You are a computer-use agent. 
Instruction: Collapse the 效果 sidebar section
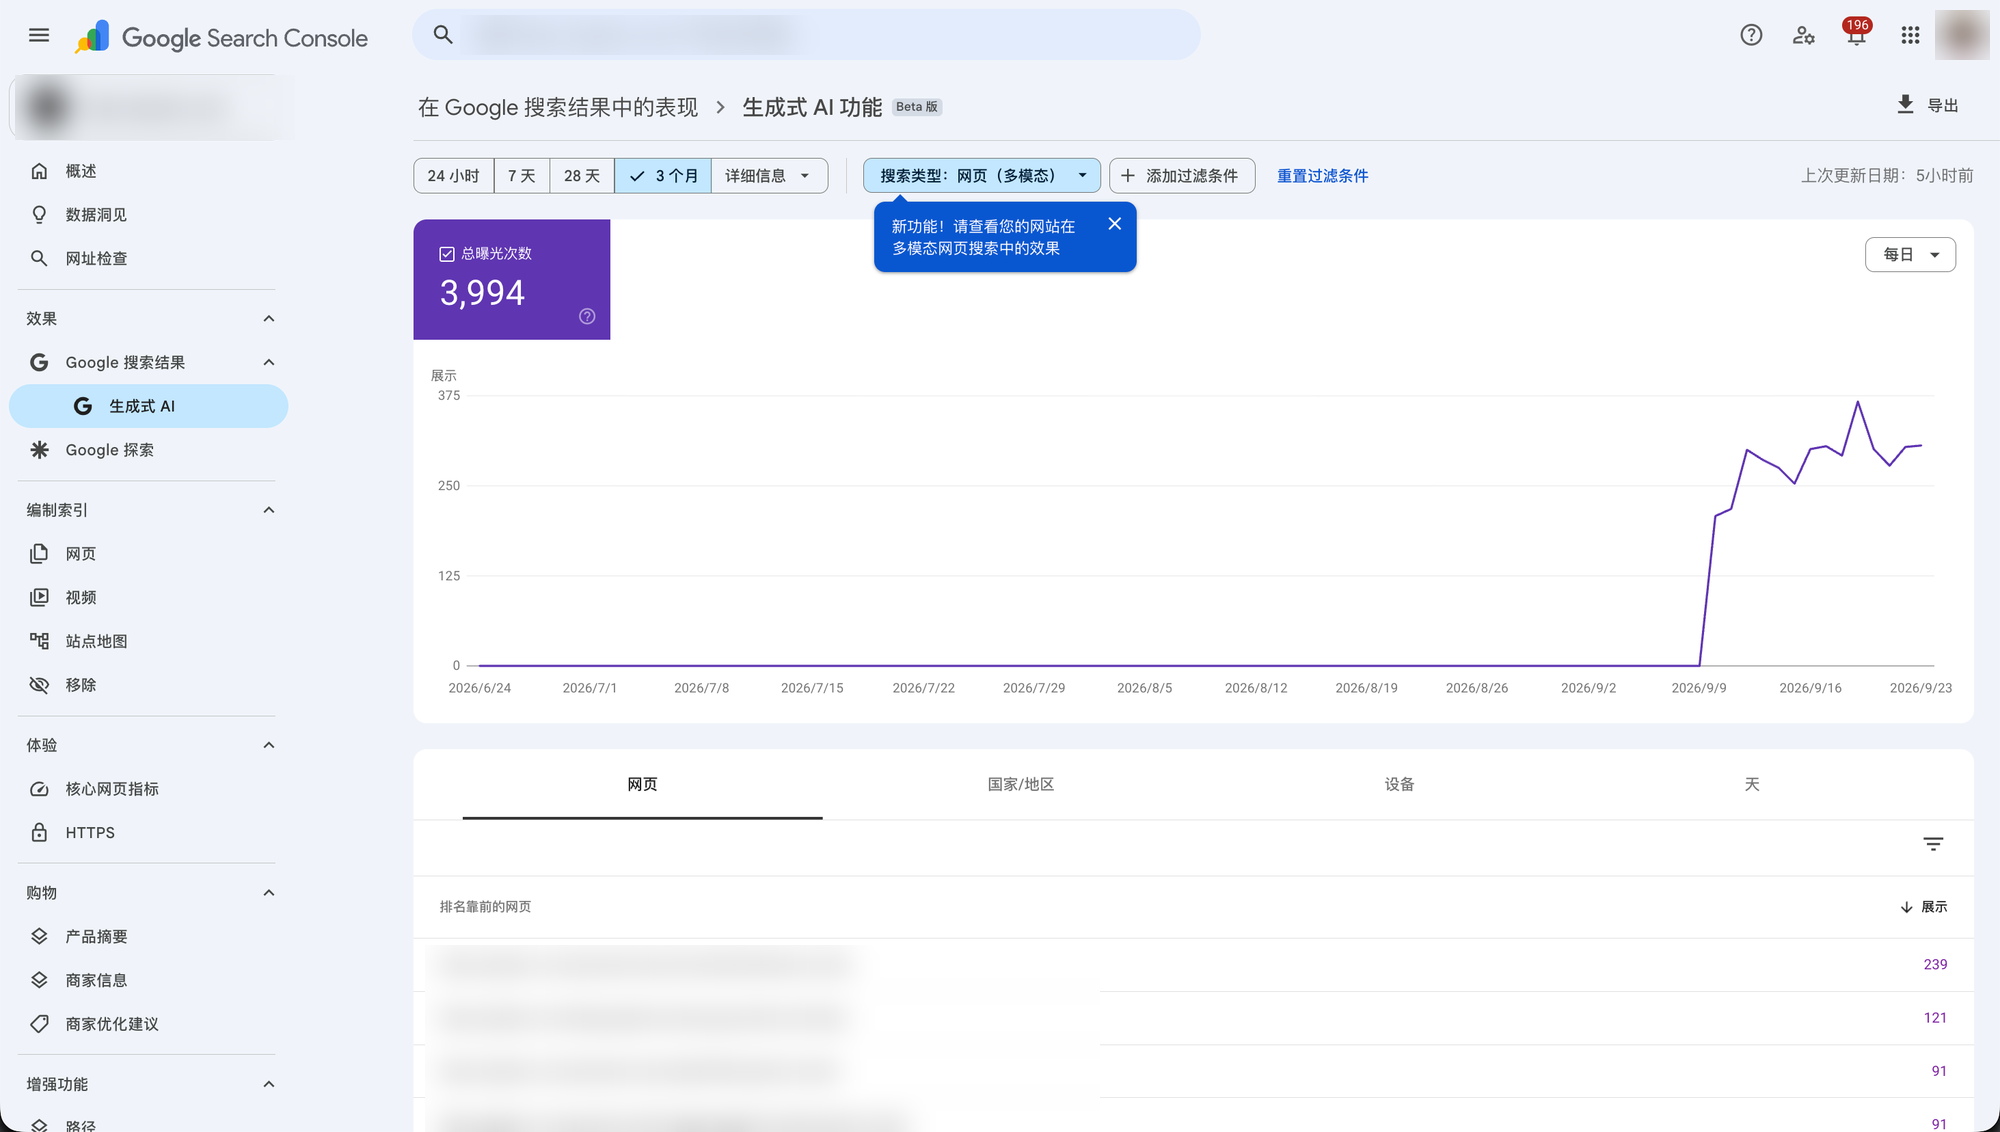tap(268, 318)
